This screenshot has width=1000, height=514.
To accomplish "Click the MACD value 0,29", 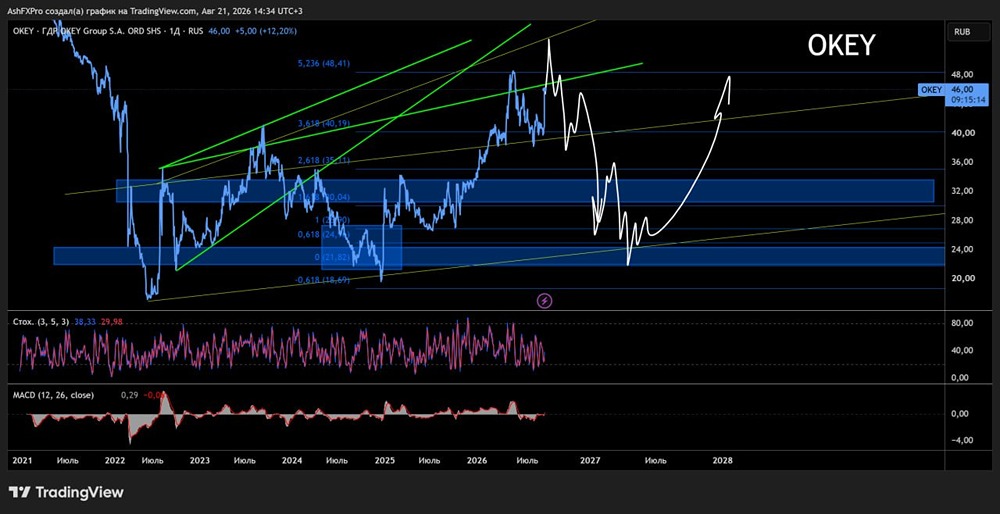I will (128, 395).
